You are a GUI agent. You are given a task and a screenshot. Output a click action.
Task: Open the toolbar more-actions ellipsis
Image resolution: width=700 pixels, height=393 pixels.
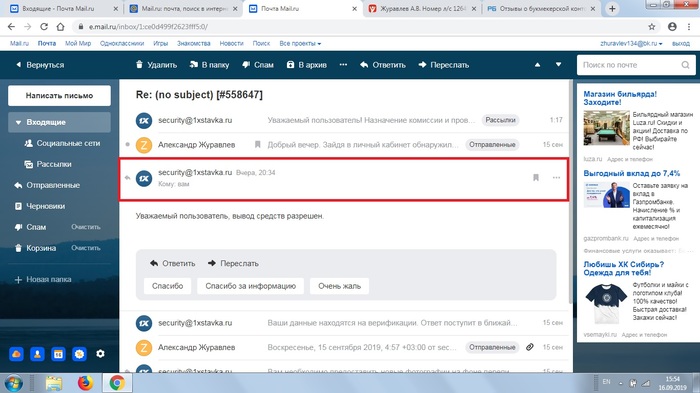(x=343, y=65)
